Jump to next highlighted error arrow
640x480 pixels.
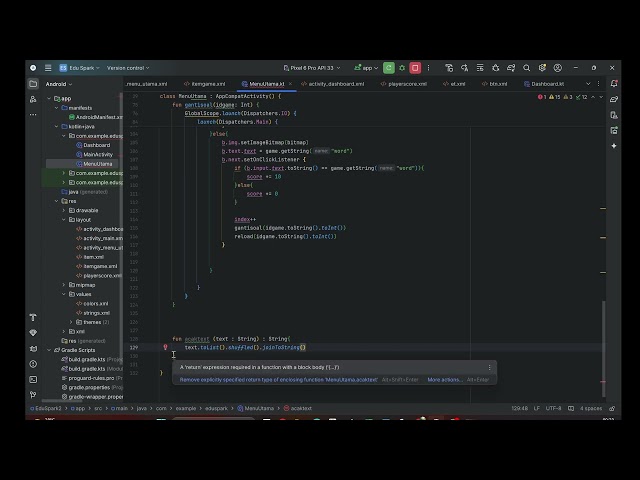(601, 97)
